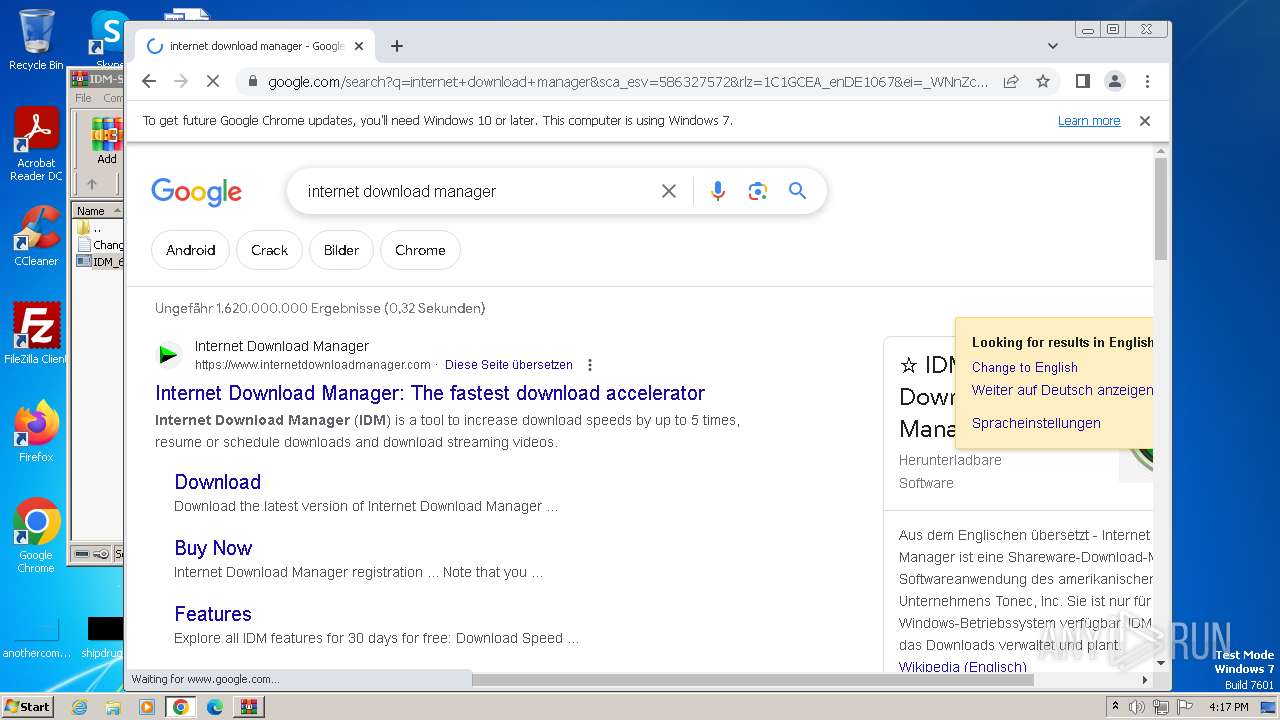
Task: Go back with Chrome's back arrow
Action: pos(149,81)
